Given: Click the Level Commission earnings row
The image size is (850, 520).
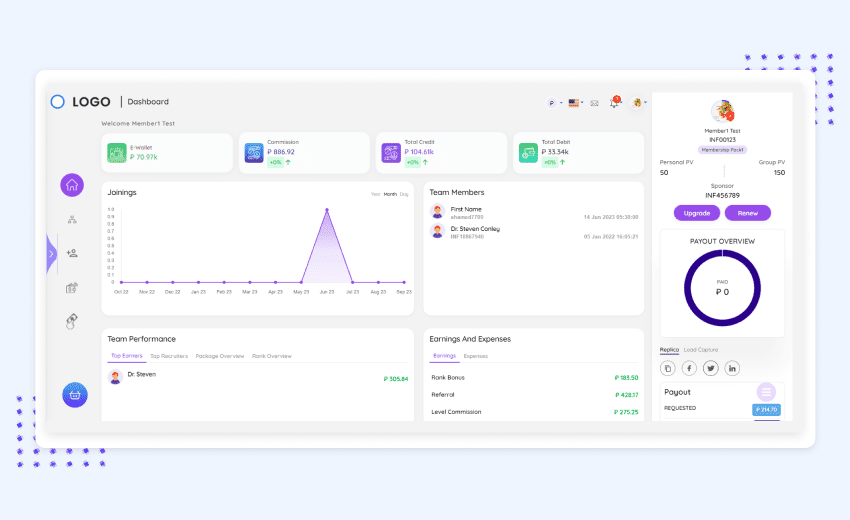Looking at the screenshot, I should 535,412.
